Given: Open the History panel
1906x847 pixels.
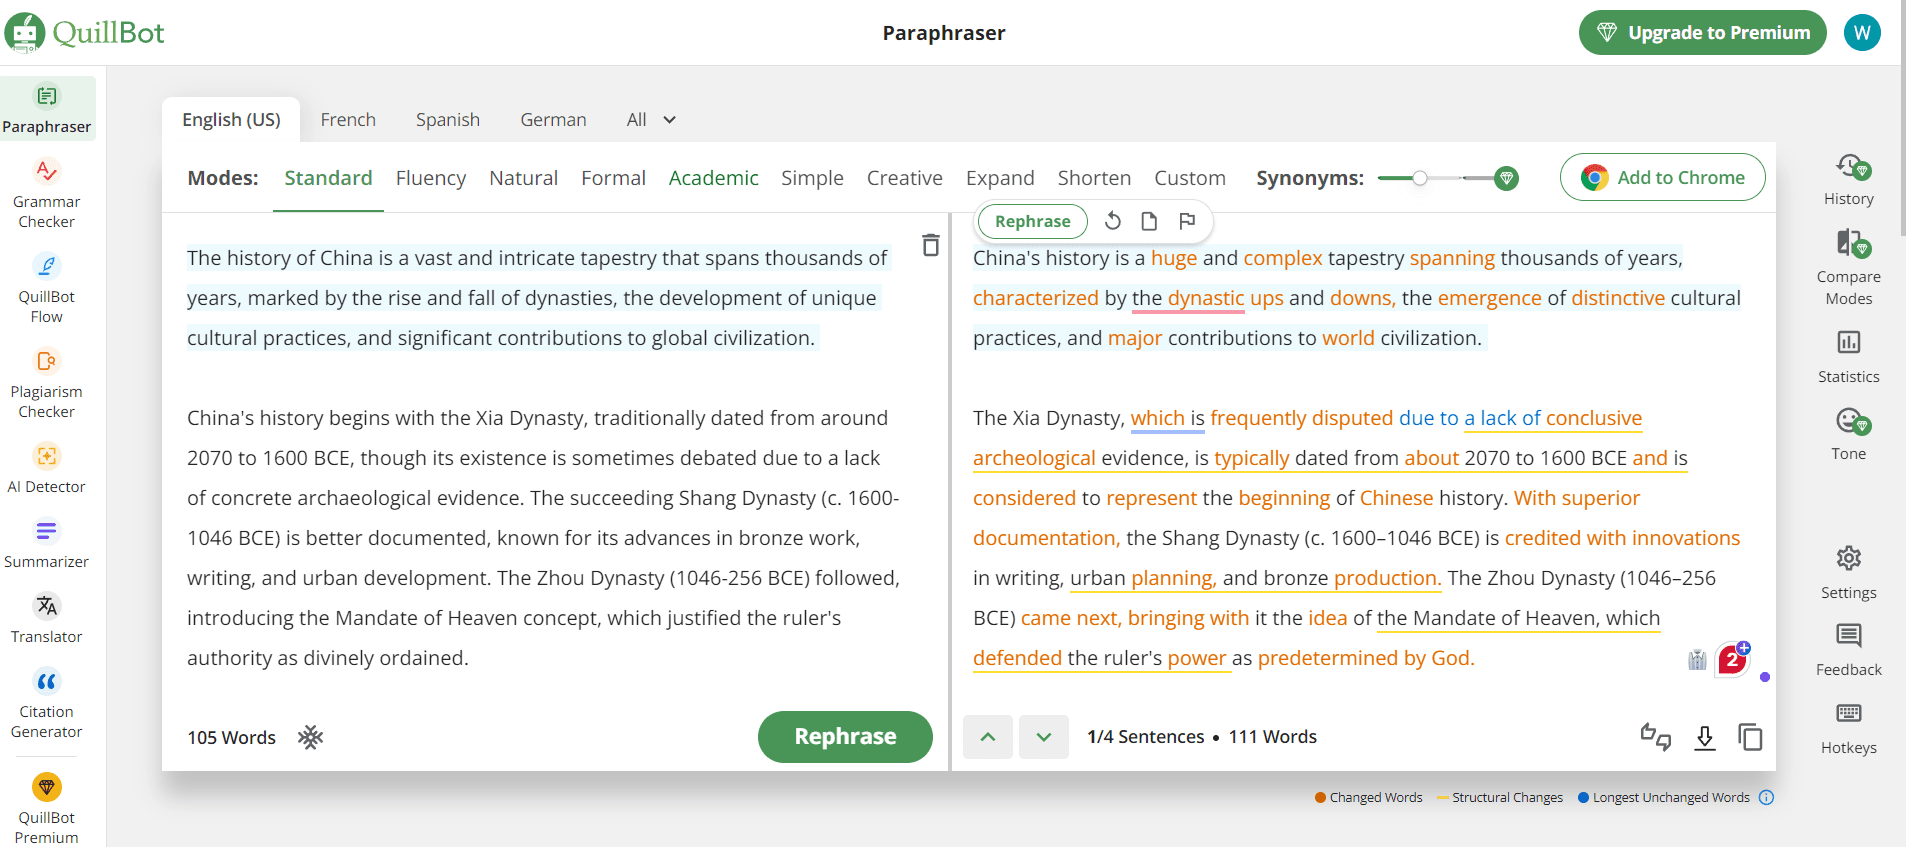Looking at the screenshot, I should pyautogui.click(x=1848, y=180).
